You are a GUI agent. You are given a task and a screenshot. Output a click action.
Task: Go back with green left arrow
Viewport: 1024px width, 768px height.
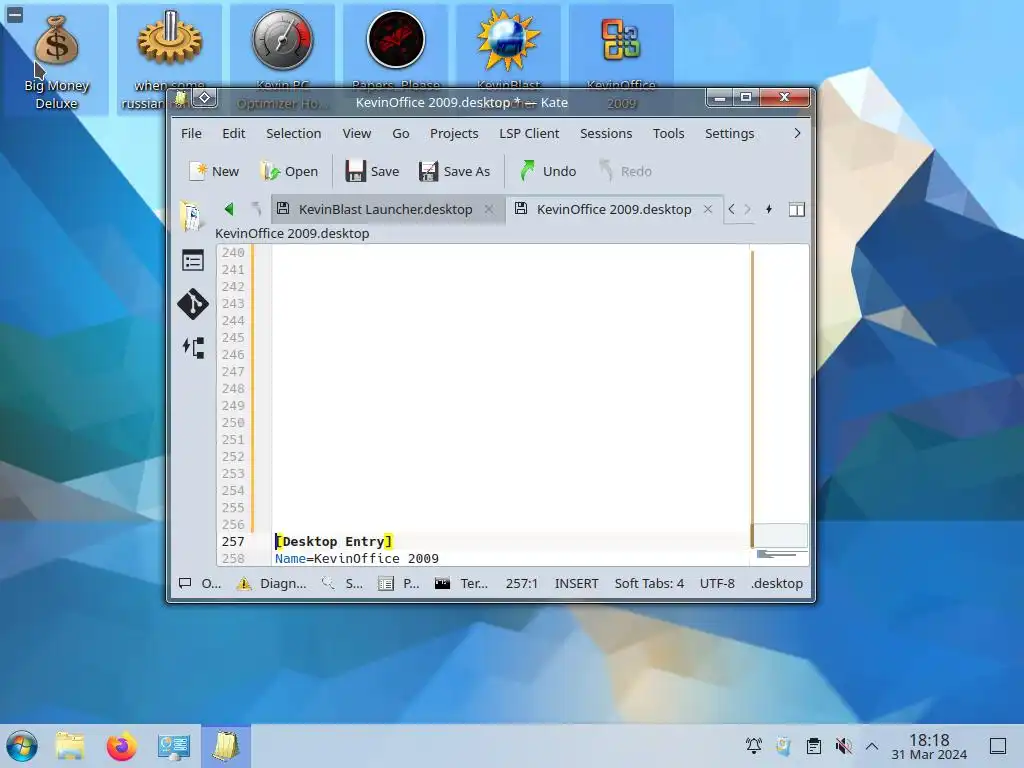tap(229, 209)
